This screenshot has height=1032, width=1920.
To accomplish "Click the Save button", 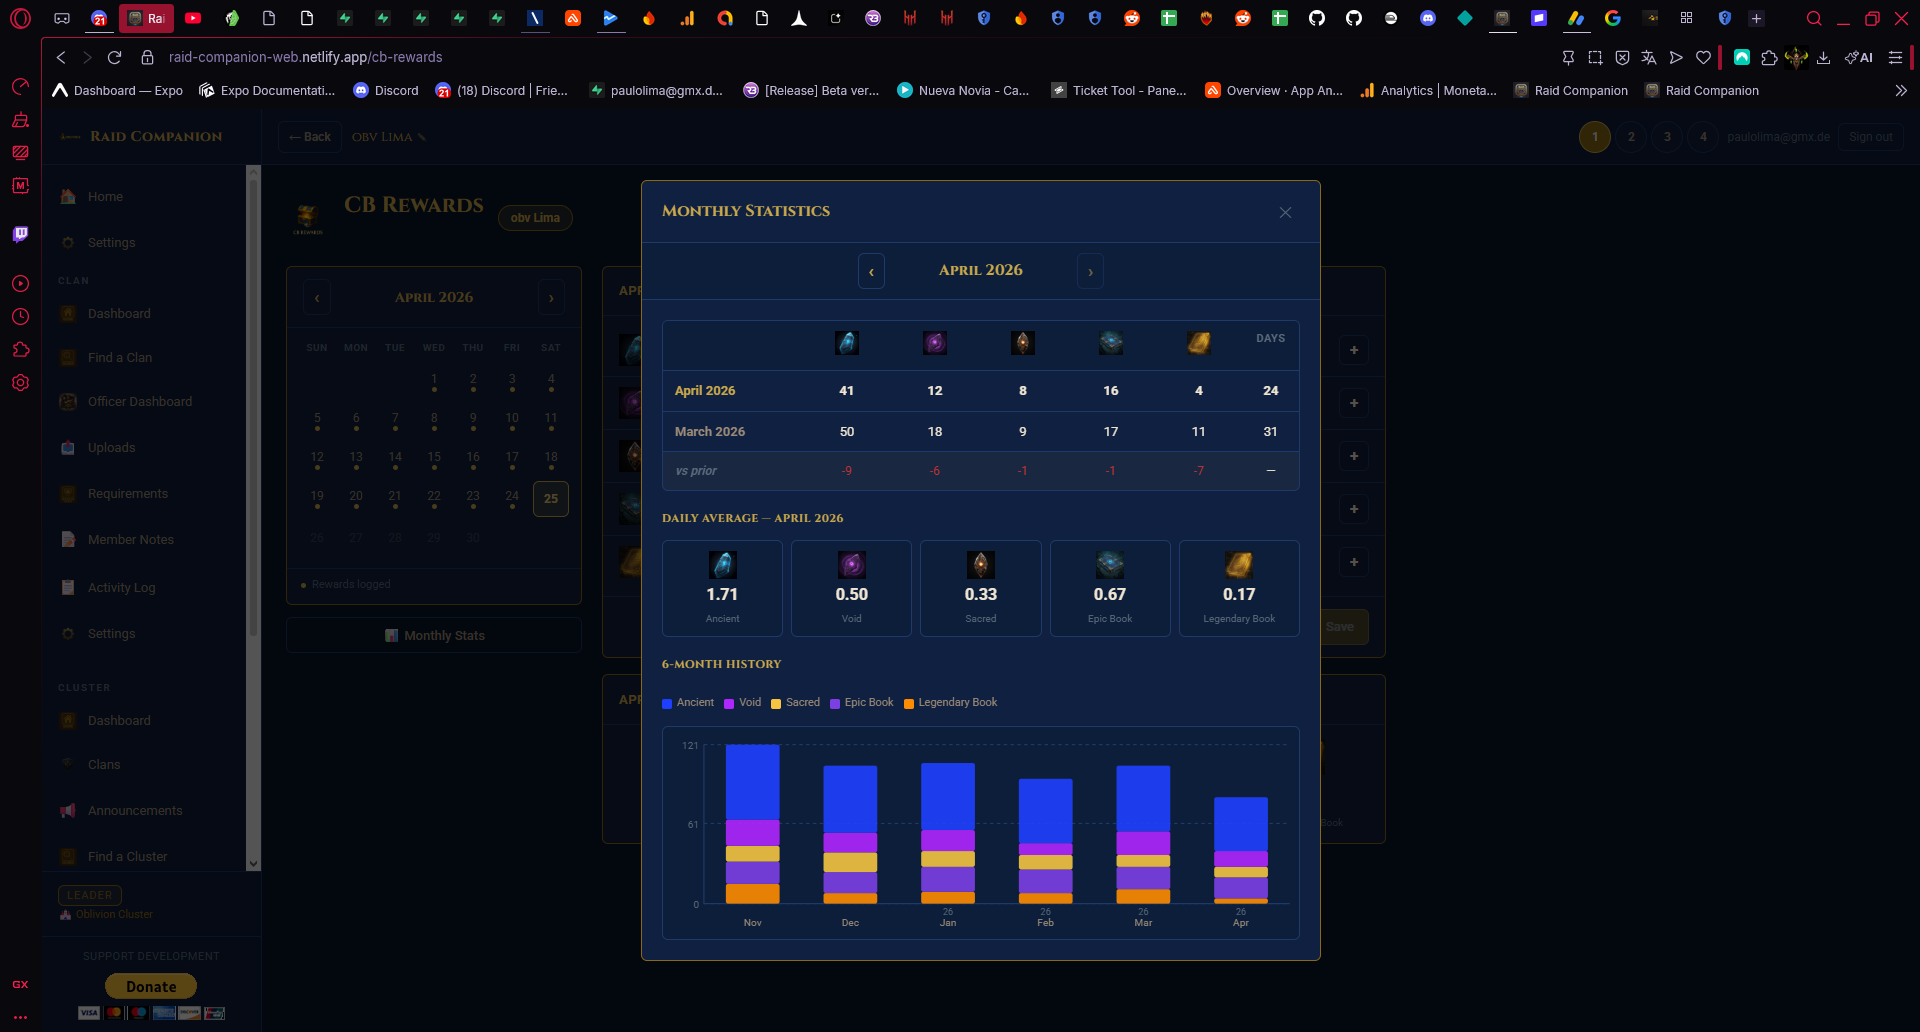I will coord(1340,627).
